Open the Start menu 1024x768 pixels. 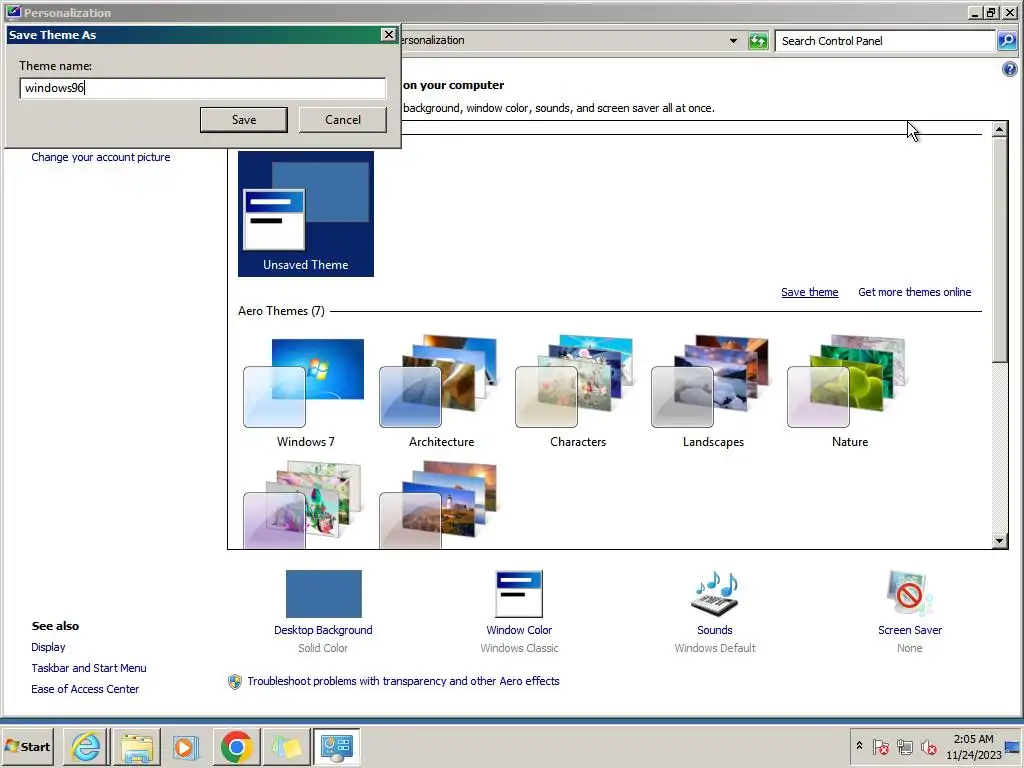27,746
